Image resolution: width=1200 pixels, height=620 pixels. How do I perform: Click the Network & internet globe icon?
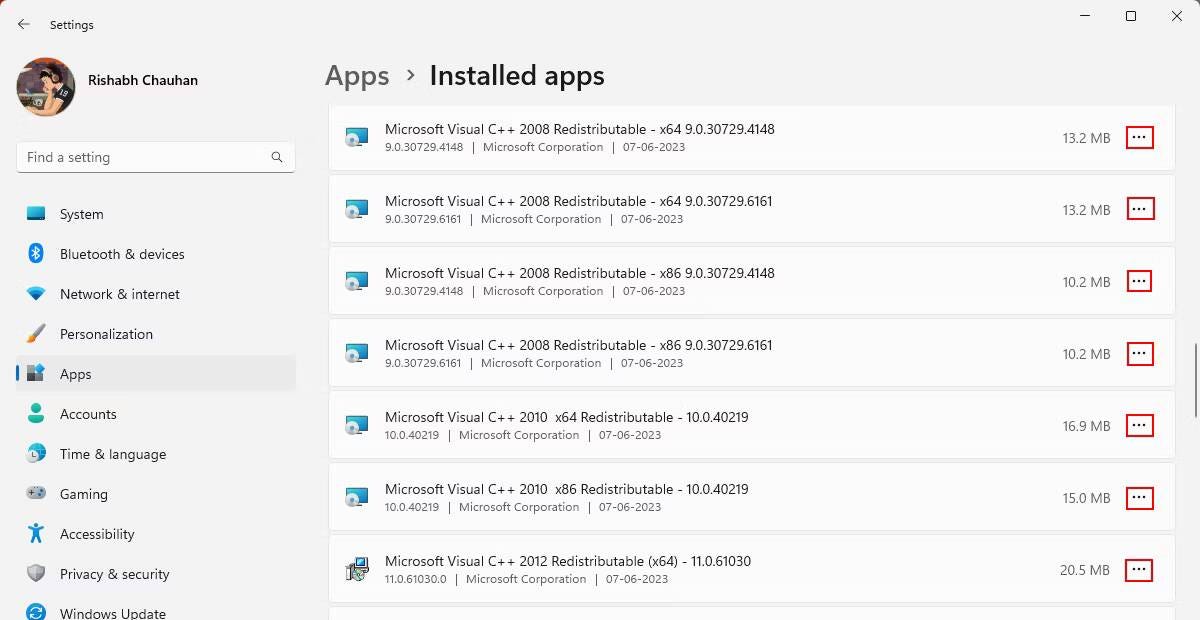pyautogui.click(x=36, y=294)
